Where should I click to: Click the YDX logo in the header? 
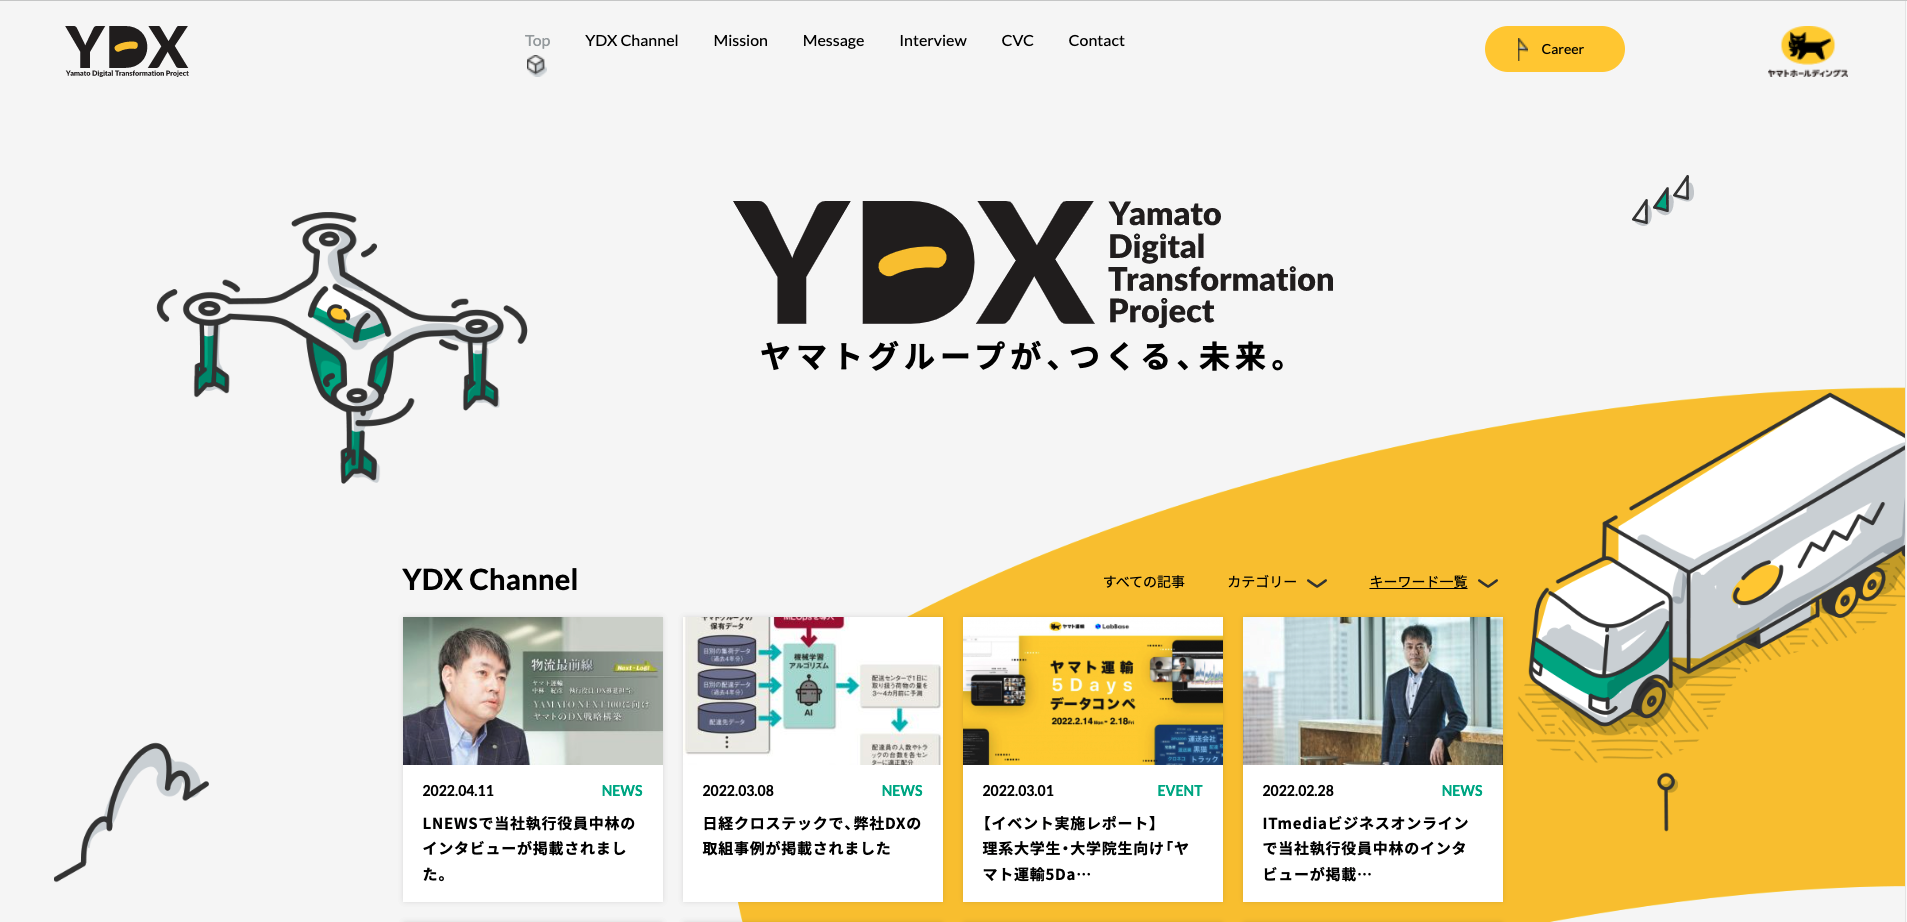[127, 50]
